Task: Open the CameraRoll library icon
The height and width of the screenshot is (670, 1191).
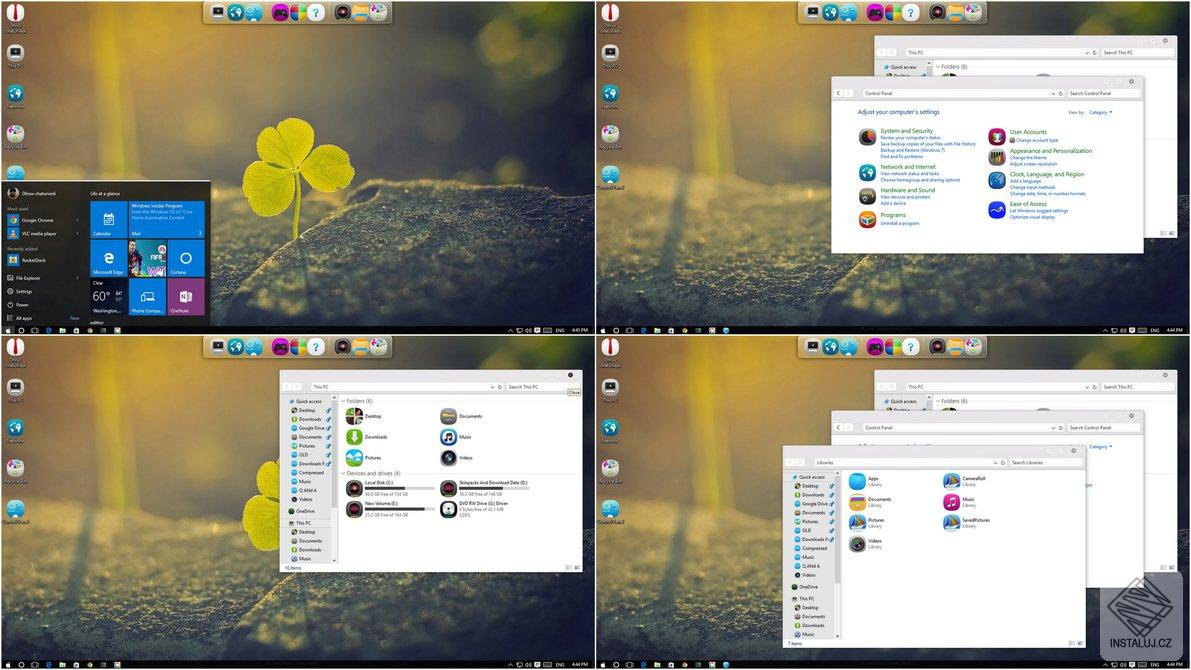Action: (x=951, y=481)
